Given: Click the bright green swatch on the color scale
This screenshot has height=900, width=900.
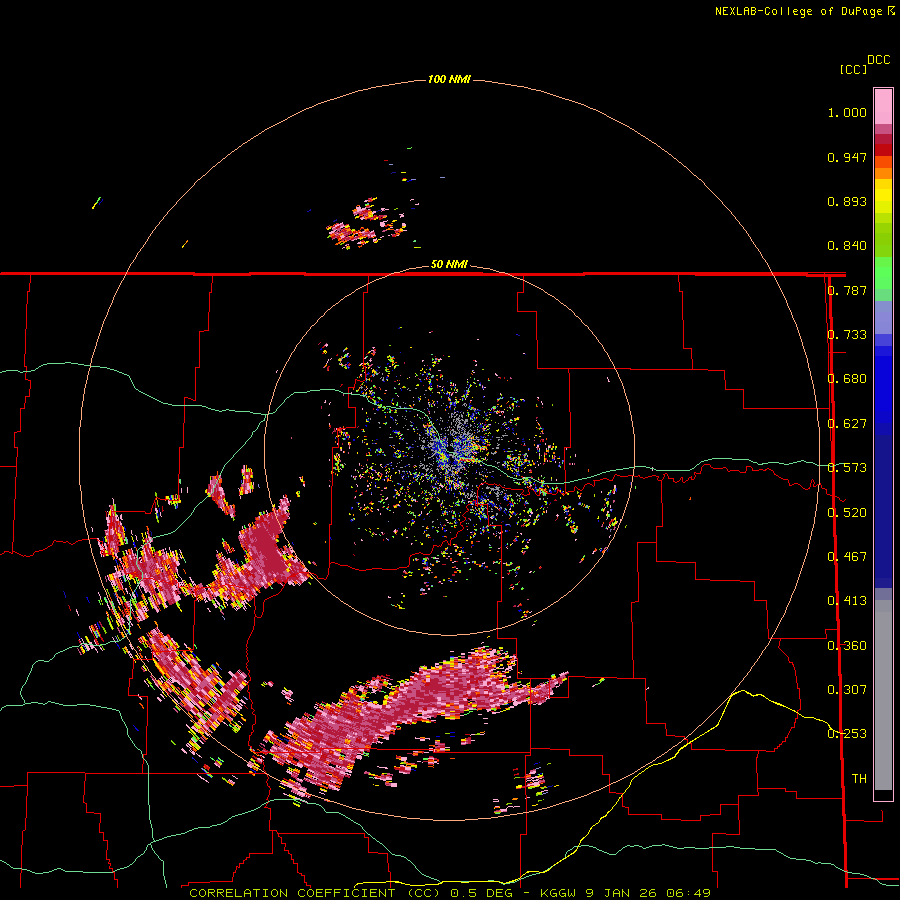Looking at the screenshot, I should (883, 273).
